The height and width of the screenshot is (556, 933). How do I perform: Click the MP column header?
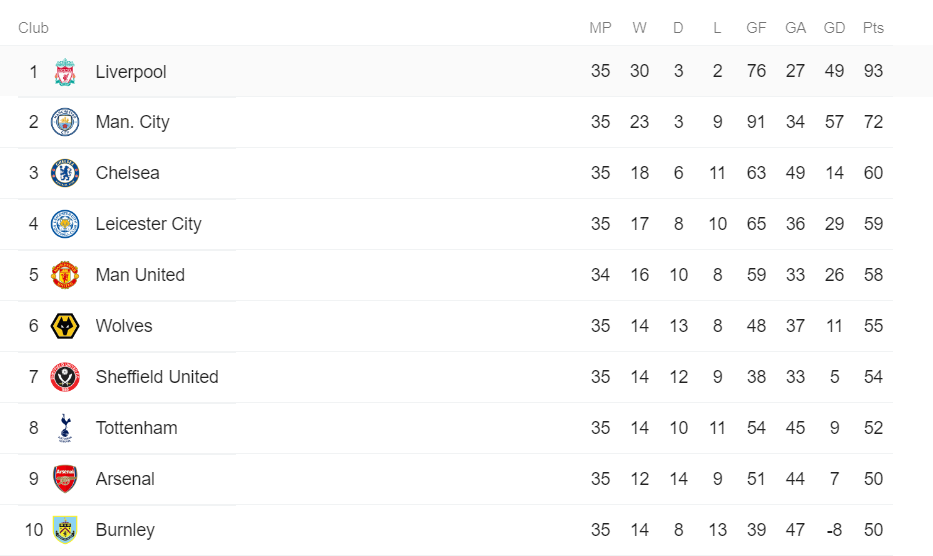(x=600, y=28)
